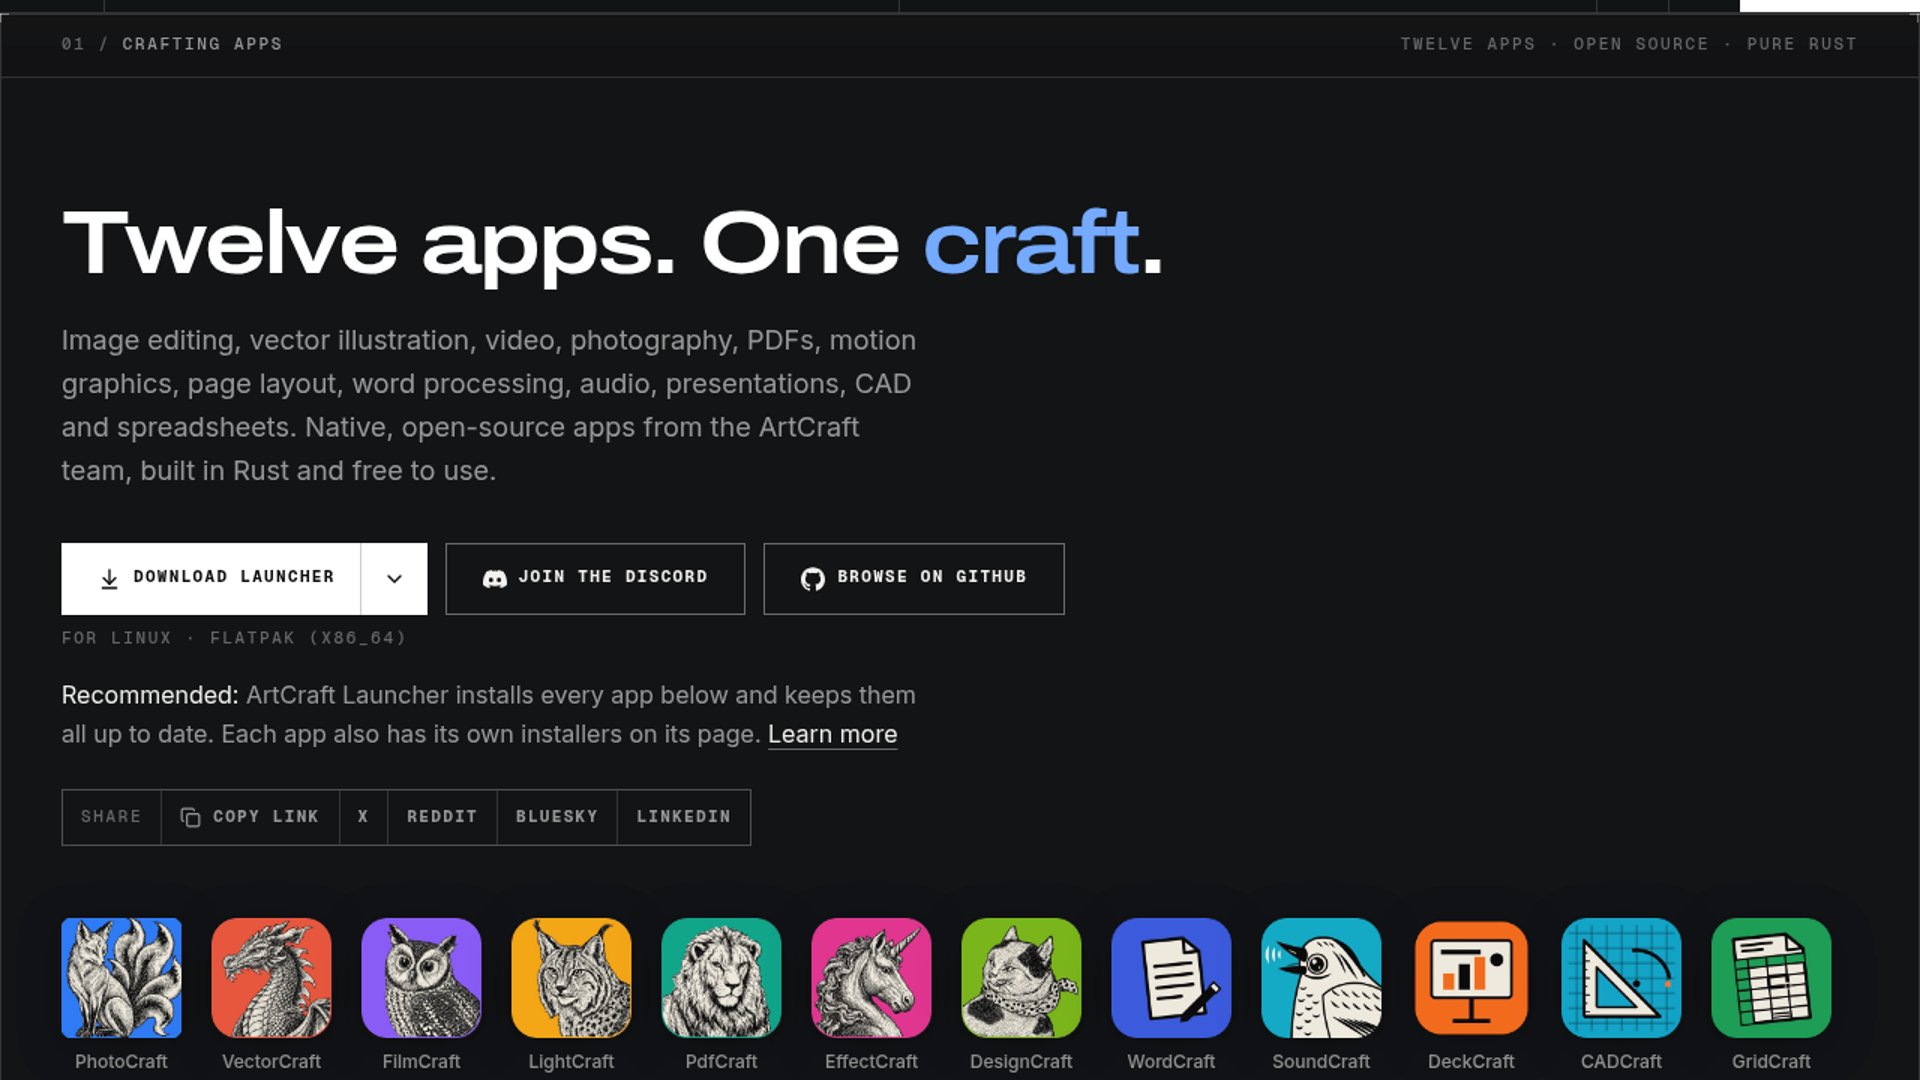Follow the Learn more link
This screenshot has height=1080, width=1920.
(832, 734)
